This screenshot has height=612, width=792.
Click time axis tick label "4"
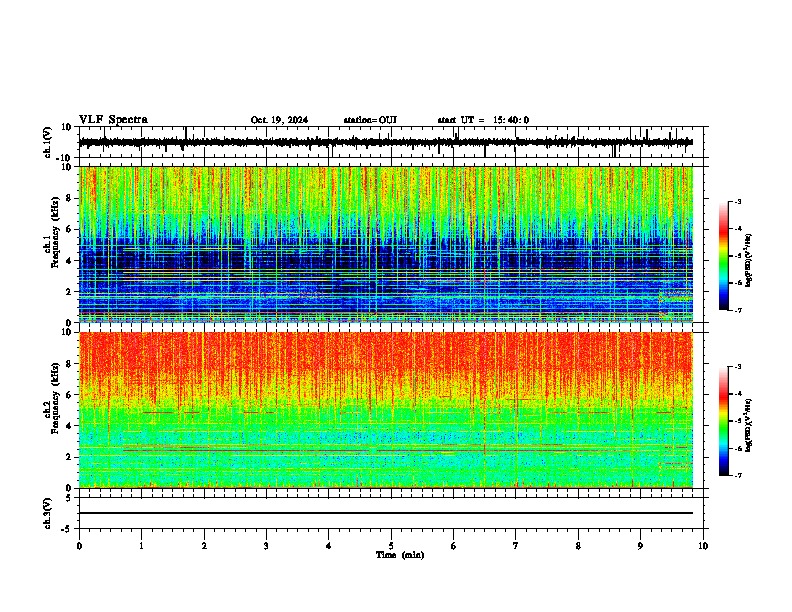click(329, 546)
